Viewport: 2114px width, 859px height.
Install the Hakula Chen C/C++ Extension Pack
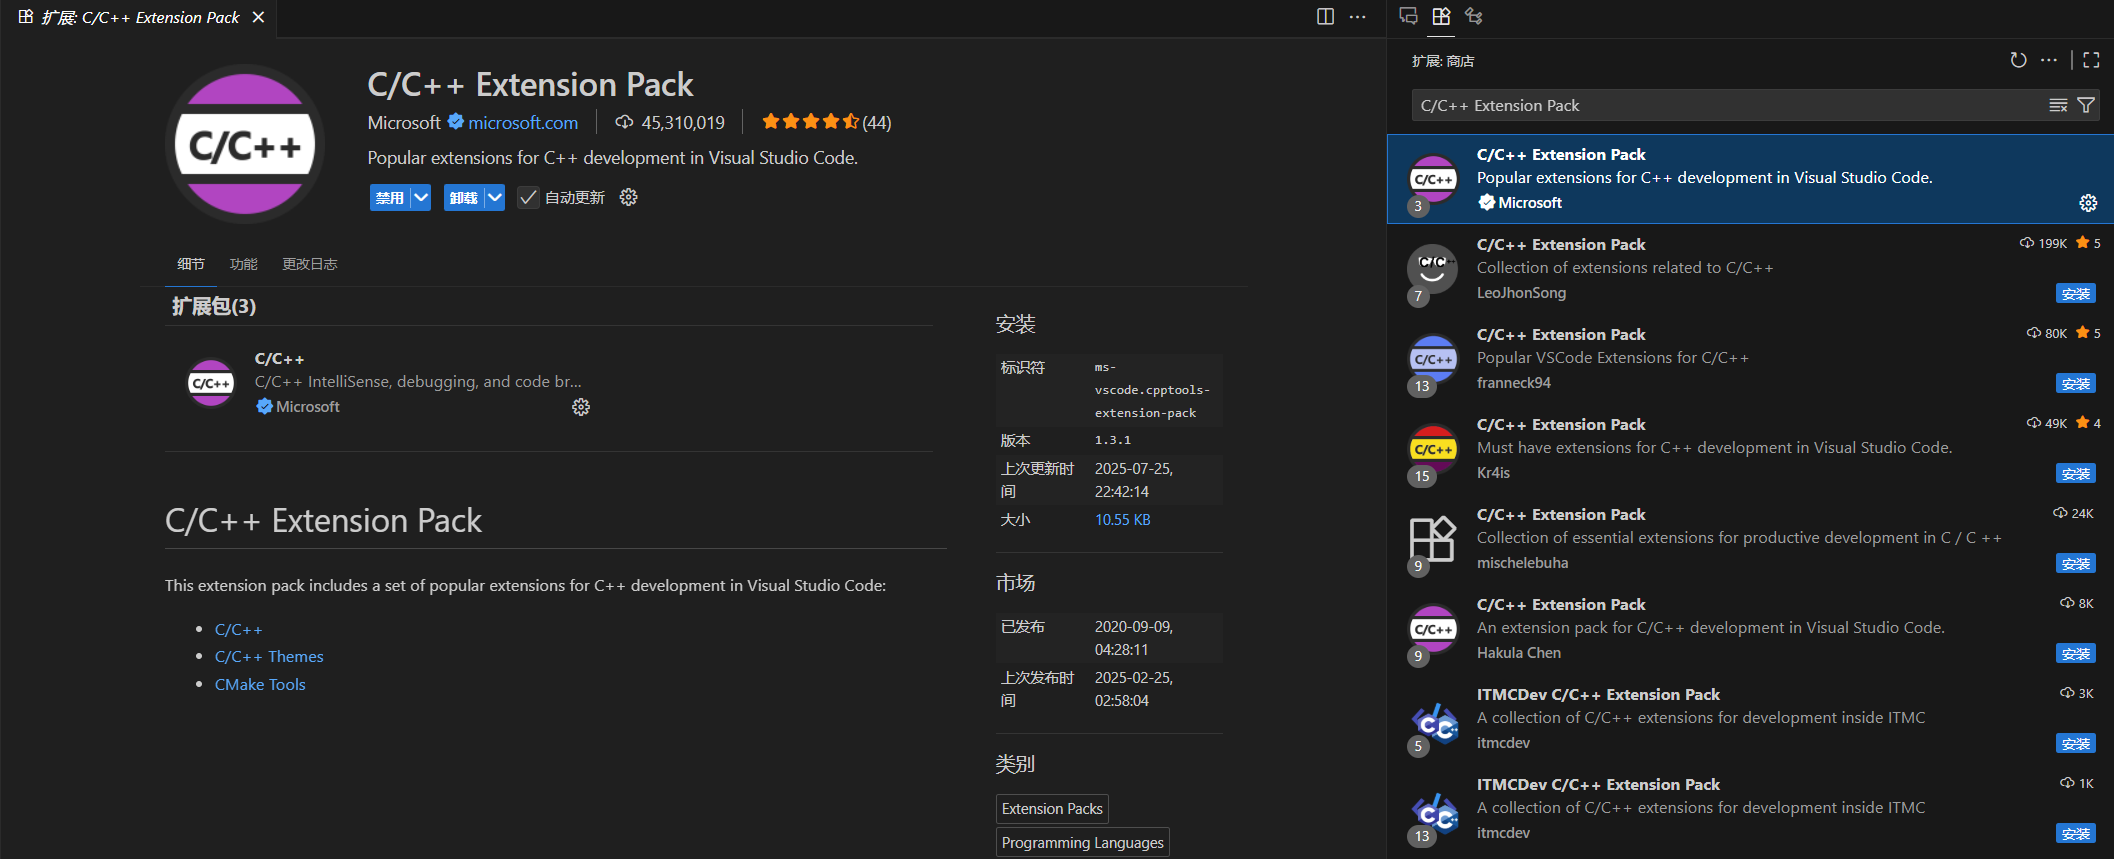click(x=2076, y=654)
